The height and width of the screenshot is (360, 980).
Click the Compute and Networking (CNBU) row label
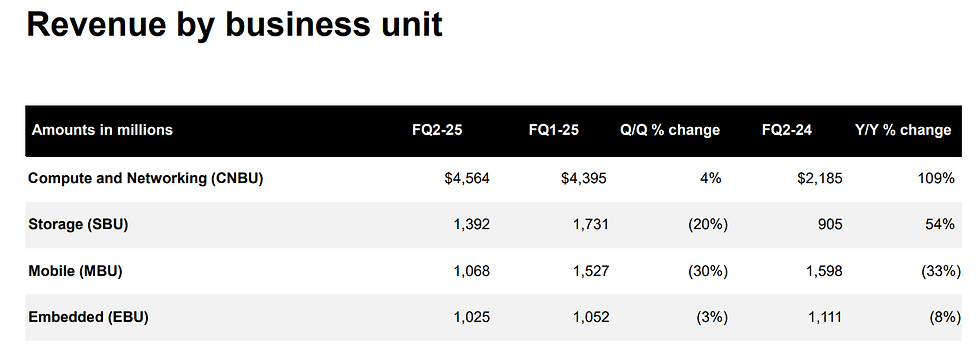point(146,178)
